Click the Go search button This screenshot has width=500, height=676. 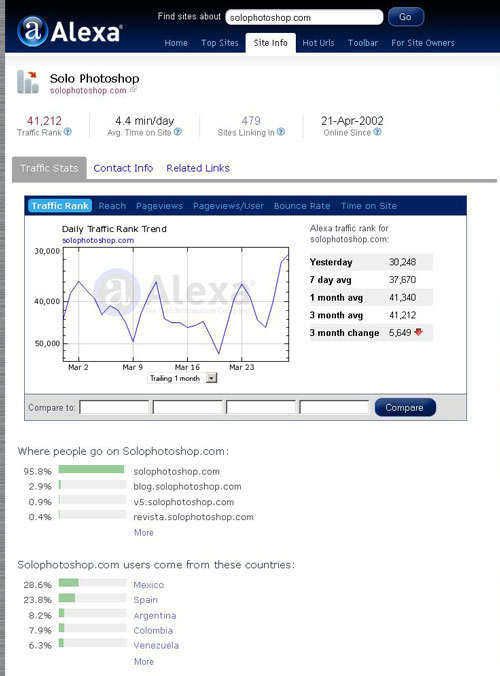coord(406,17)
